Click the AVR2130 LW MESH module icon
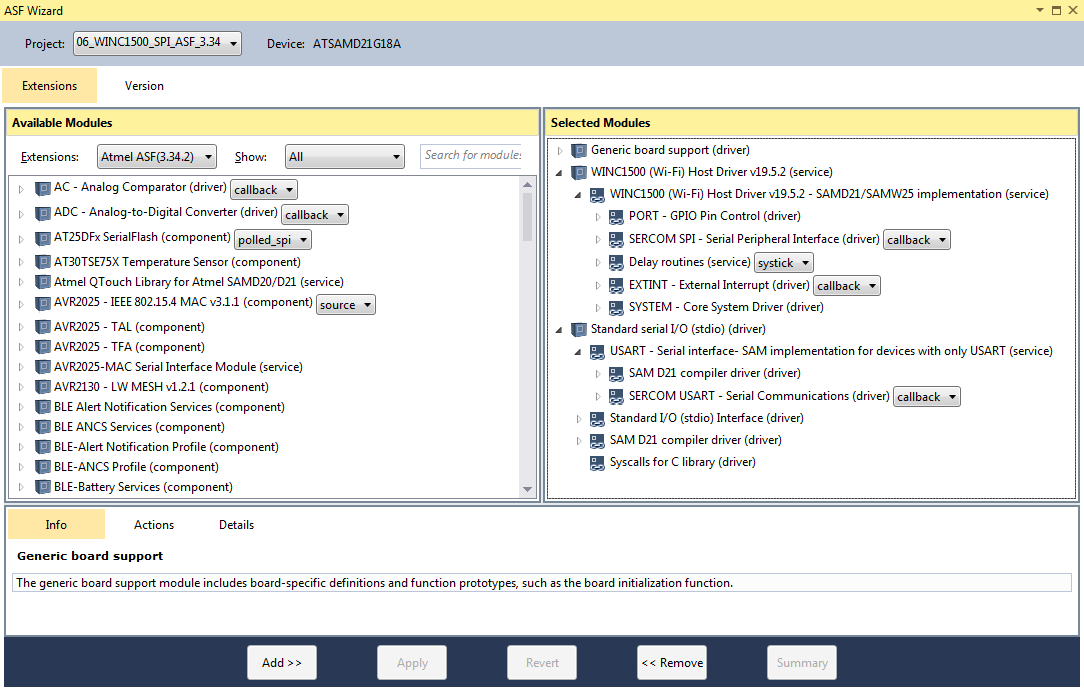The height and width of the screenshot is (691, 1084). 43,388
